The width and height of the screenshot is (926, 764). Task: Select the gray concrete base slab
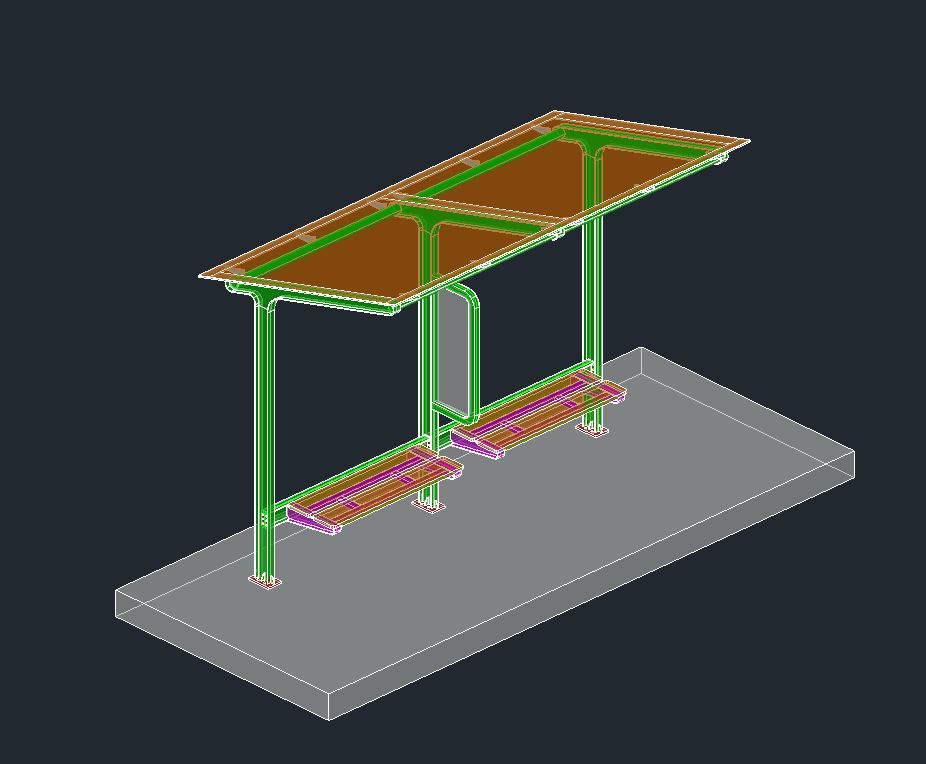point(484,534)
